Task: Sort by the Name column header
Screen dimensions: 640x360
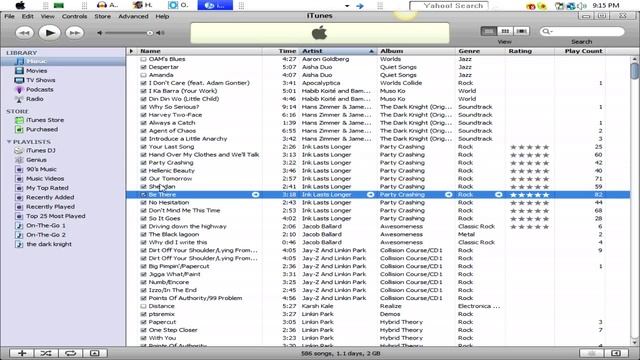Action: click(200, 51)
